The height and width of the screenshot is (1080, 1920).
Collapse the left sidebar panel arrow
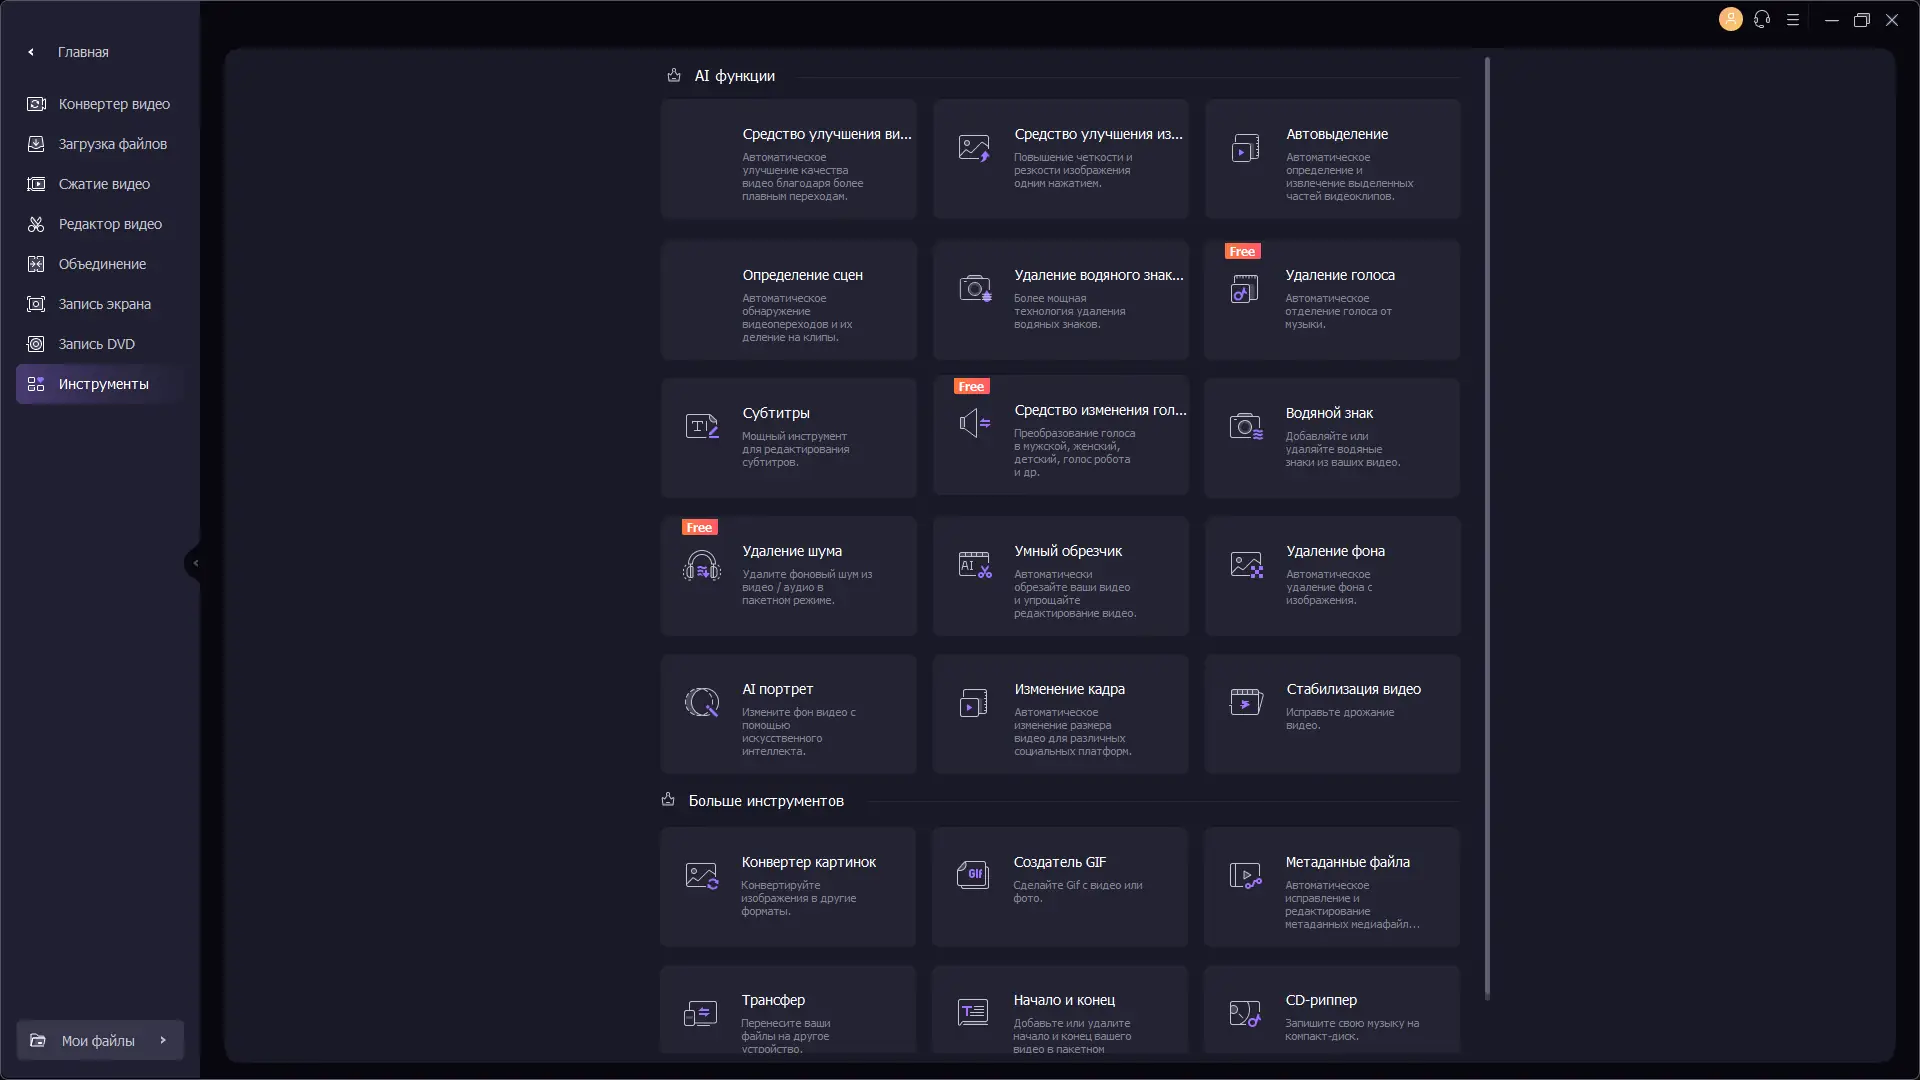(195, 563)
